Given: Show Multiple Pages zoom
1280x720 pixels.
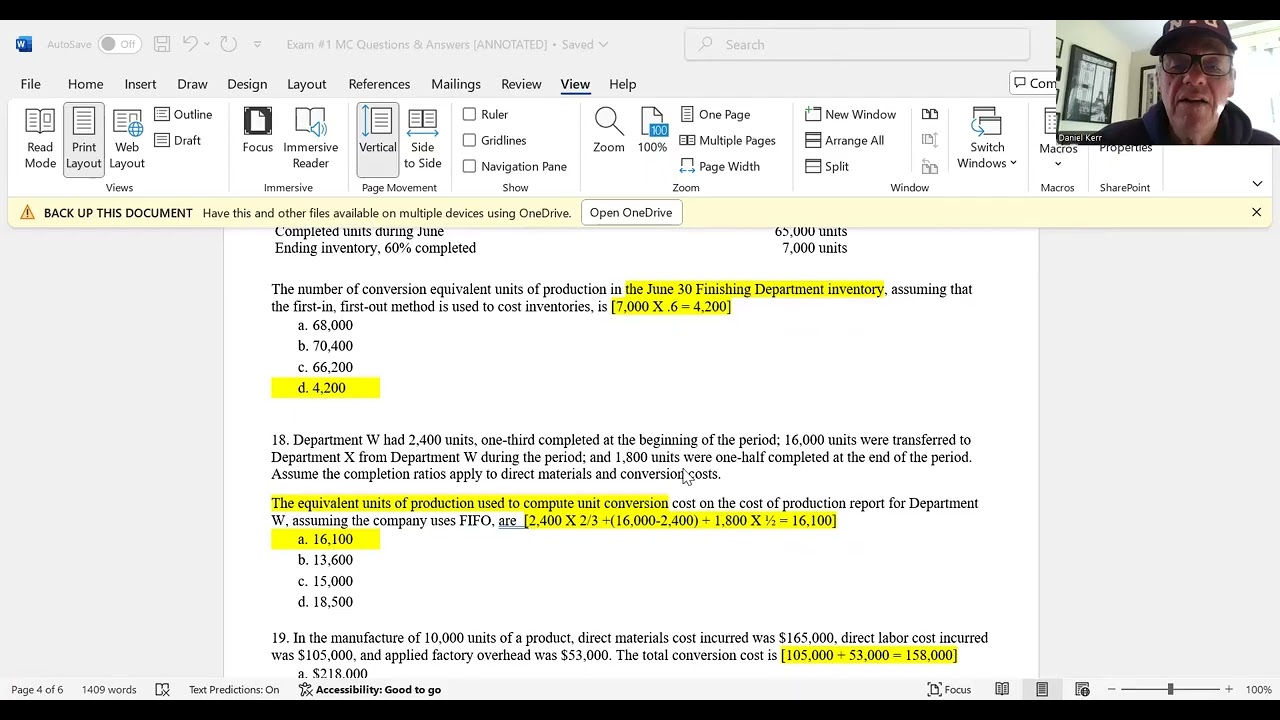Looking at the screenshot, I should [x=728, y=140].
